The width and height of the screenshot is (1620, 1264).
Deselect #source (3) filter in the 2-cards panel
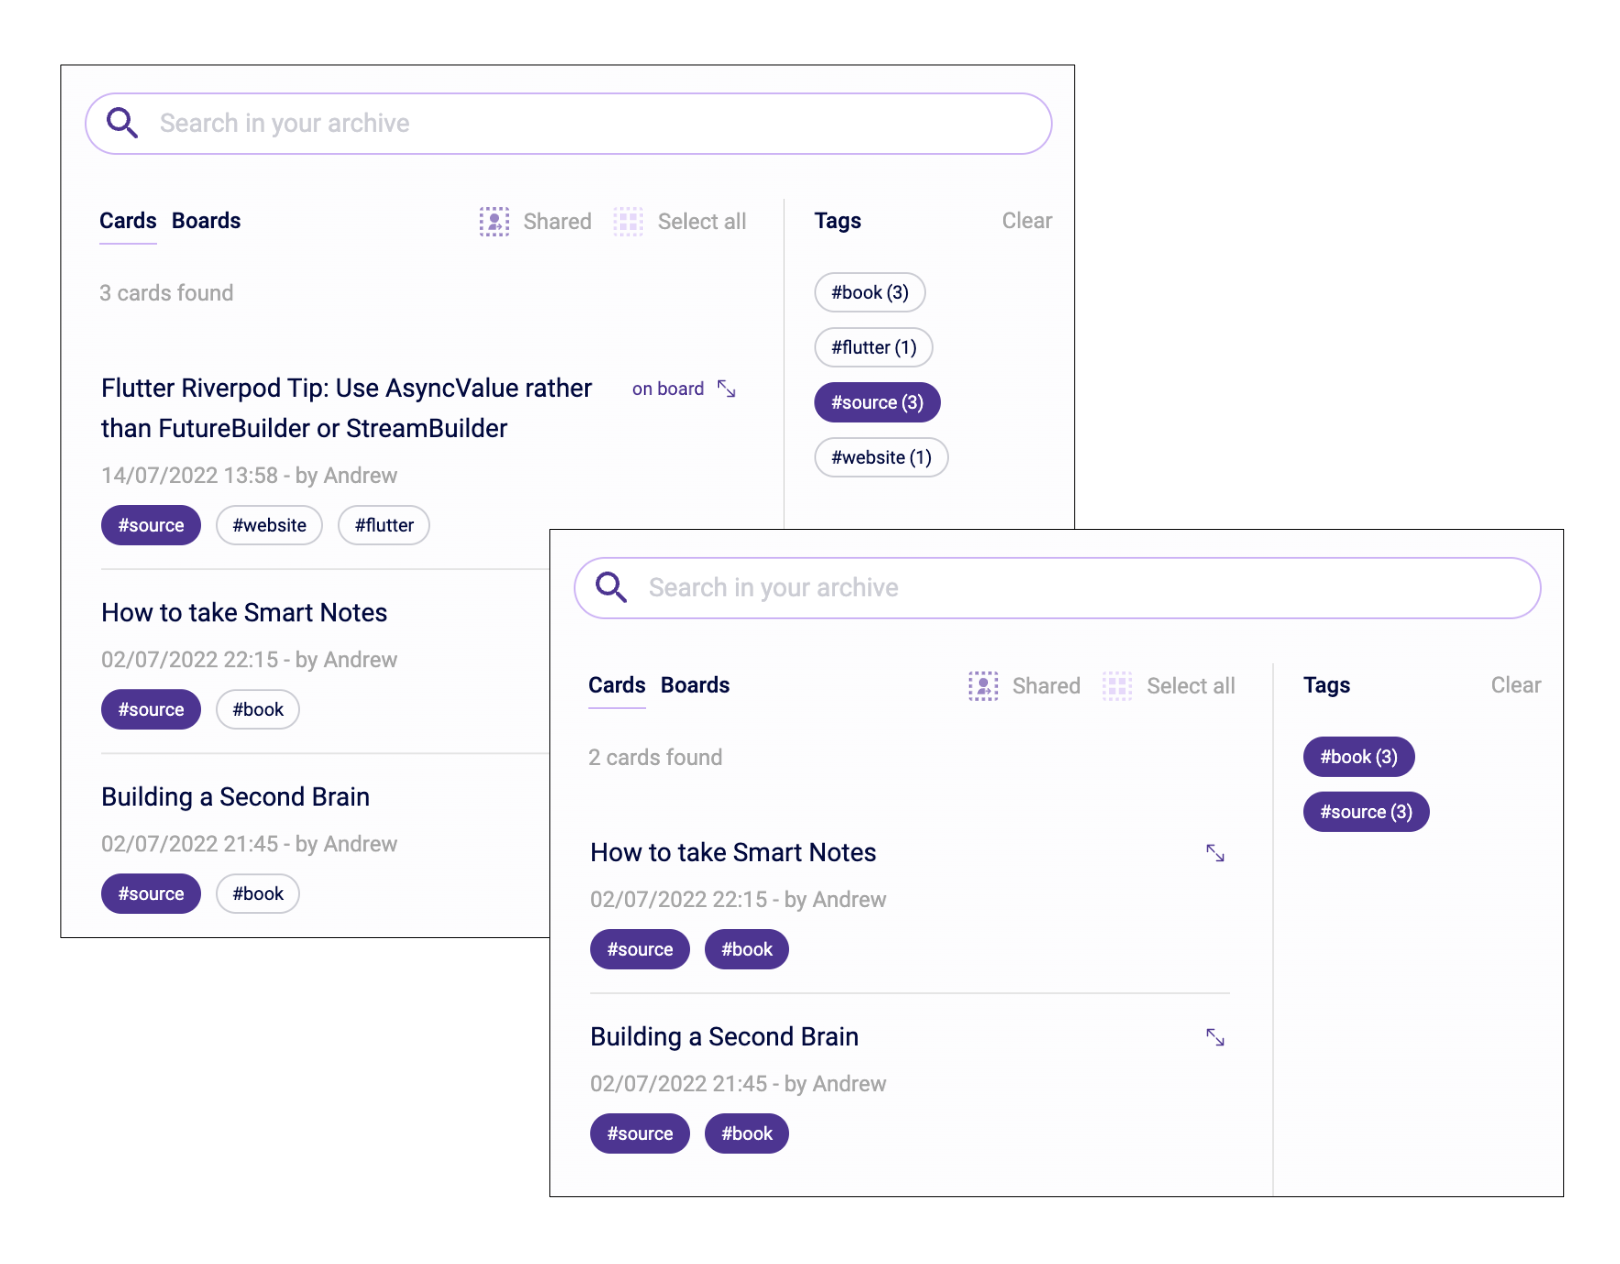tap(1365, 811)
